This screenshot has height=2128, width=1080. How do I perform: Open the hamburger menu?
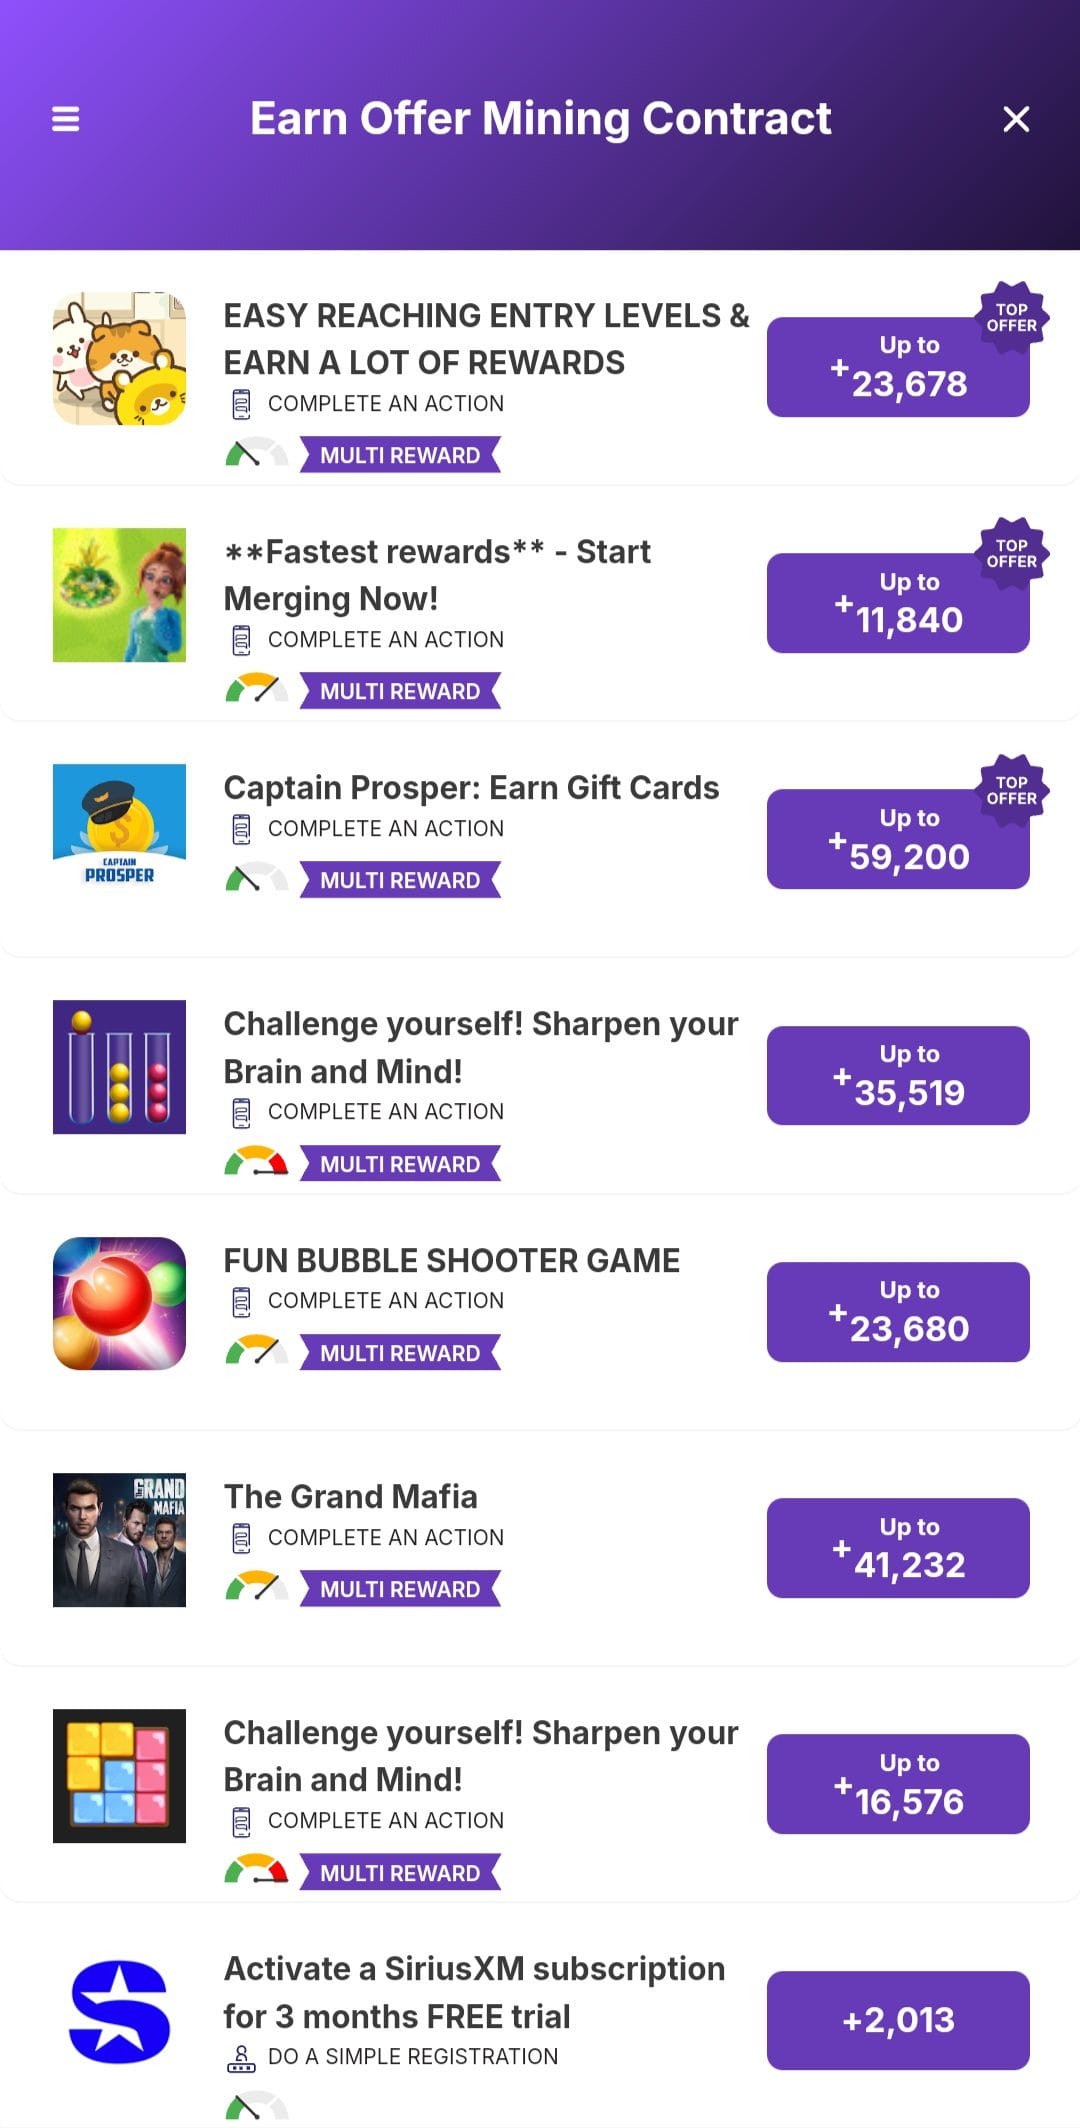[65, 119]
